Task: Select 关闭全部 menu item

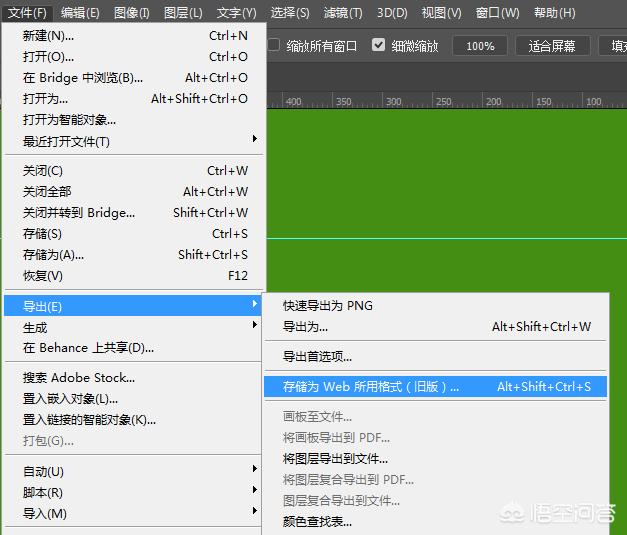Action: click(x=135, y=192)
